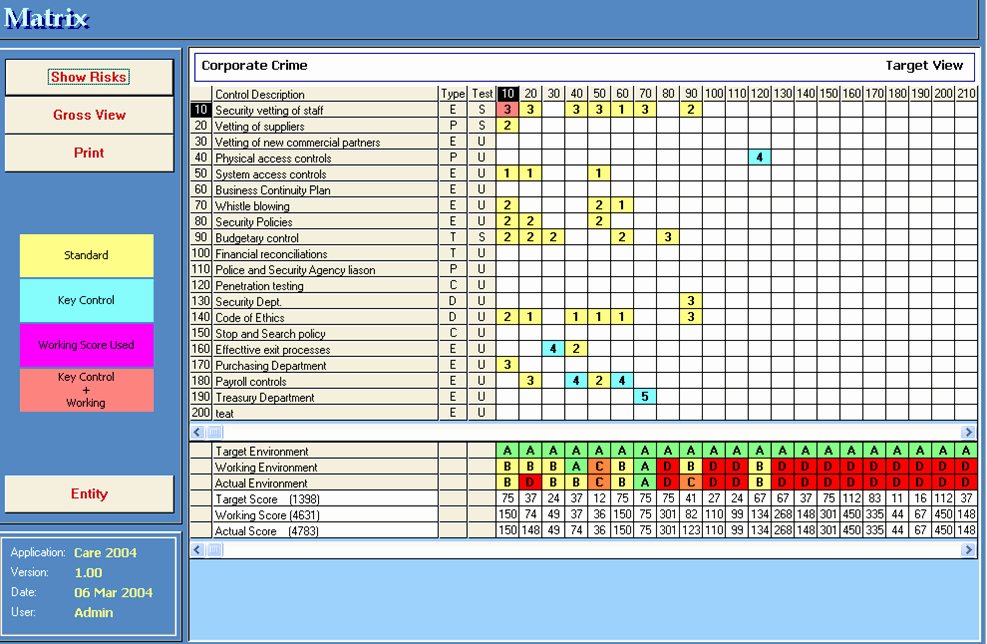The width and height of the screenshot is (987, 644).
Task: Click the Actual Environment row label
Action: coord(325,483)
